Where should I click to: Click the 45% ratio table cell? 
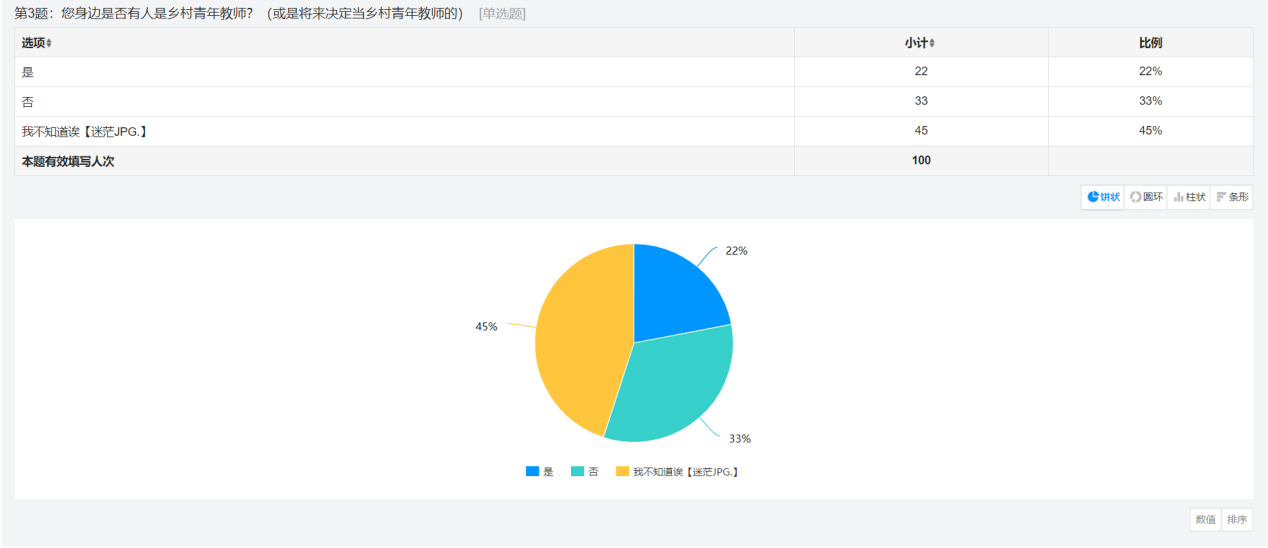[1150, 131]
